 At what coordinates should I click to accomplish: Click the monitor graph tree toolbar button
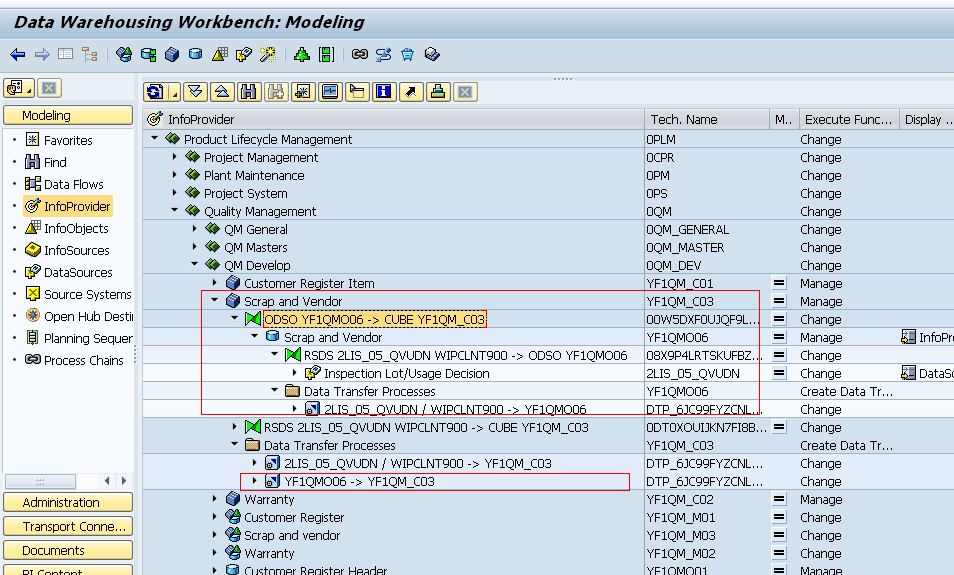tap(330, 92)
